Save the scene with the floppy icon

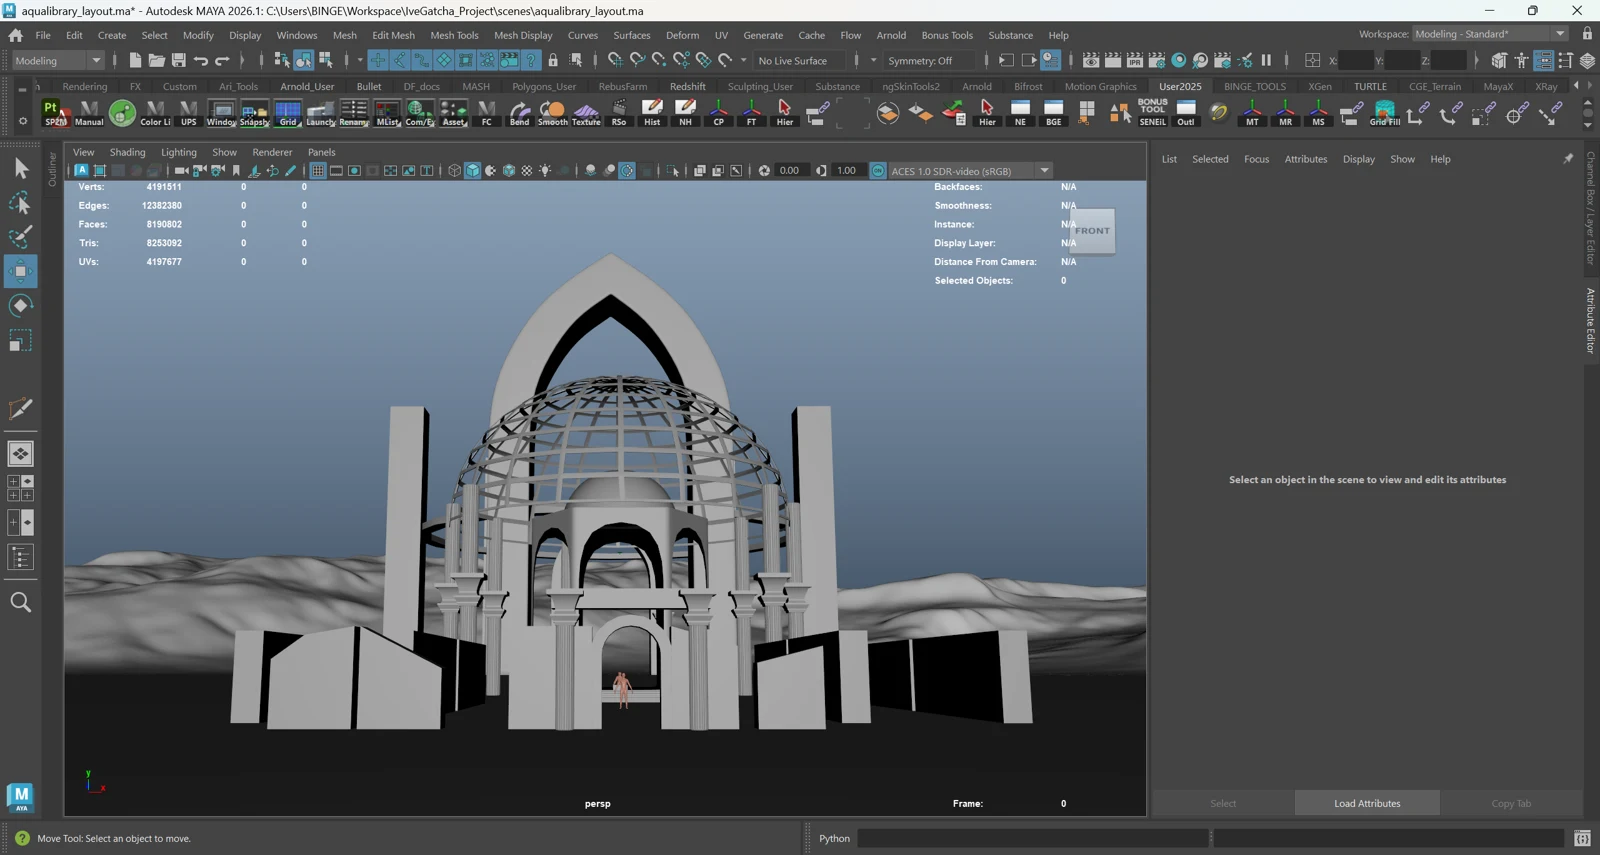(179, 60)
